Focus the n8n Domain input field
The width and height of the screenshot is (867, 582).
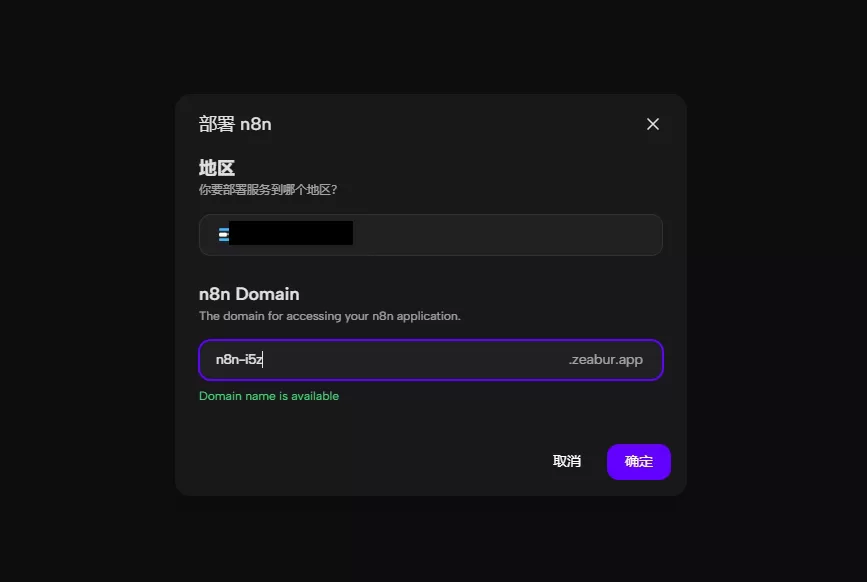point(431,360)
